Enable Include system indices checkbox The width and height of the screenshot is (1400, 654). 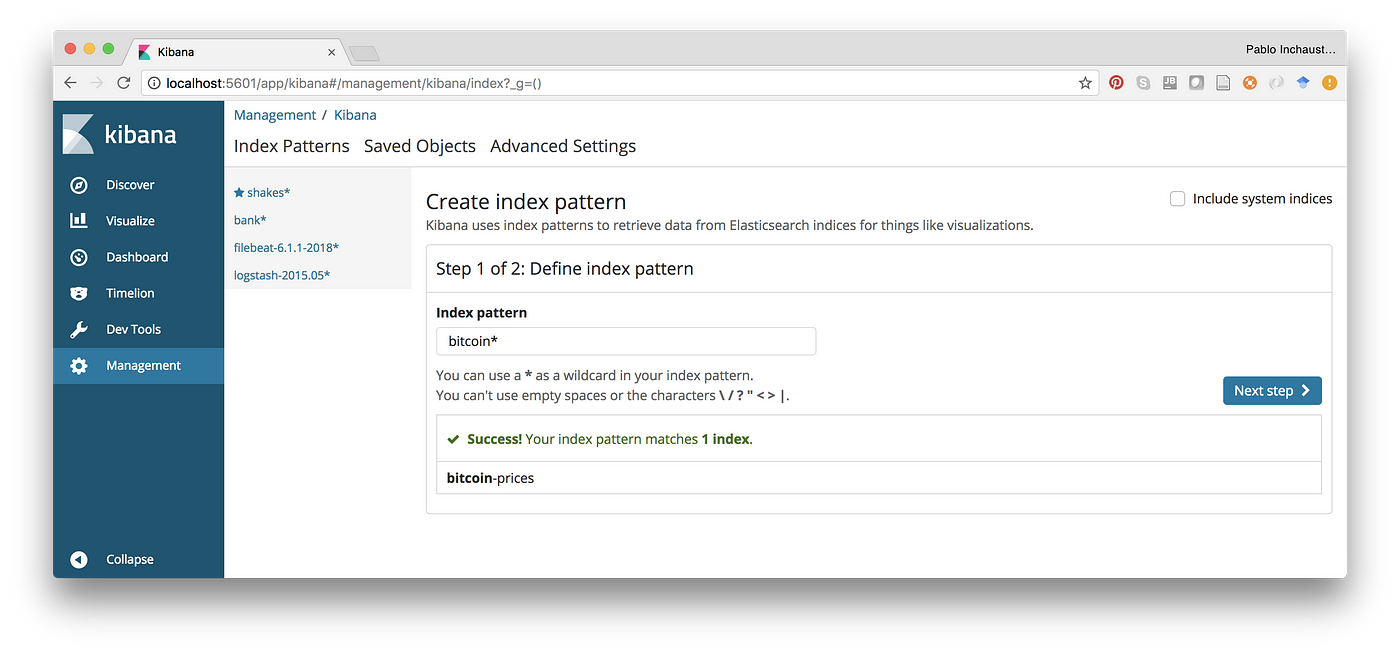(1178, 199)
